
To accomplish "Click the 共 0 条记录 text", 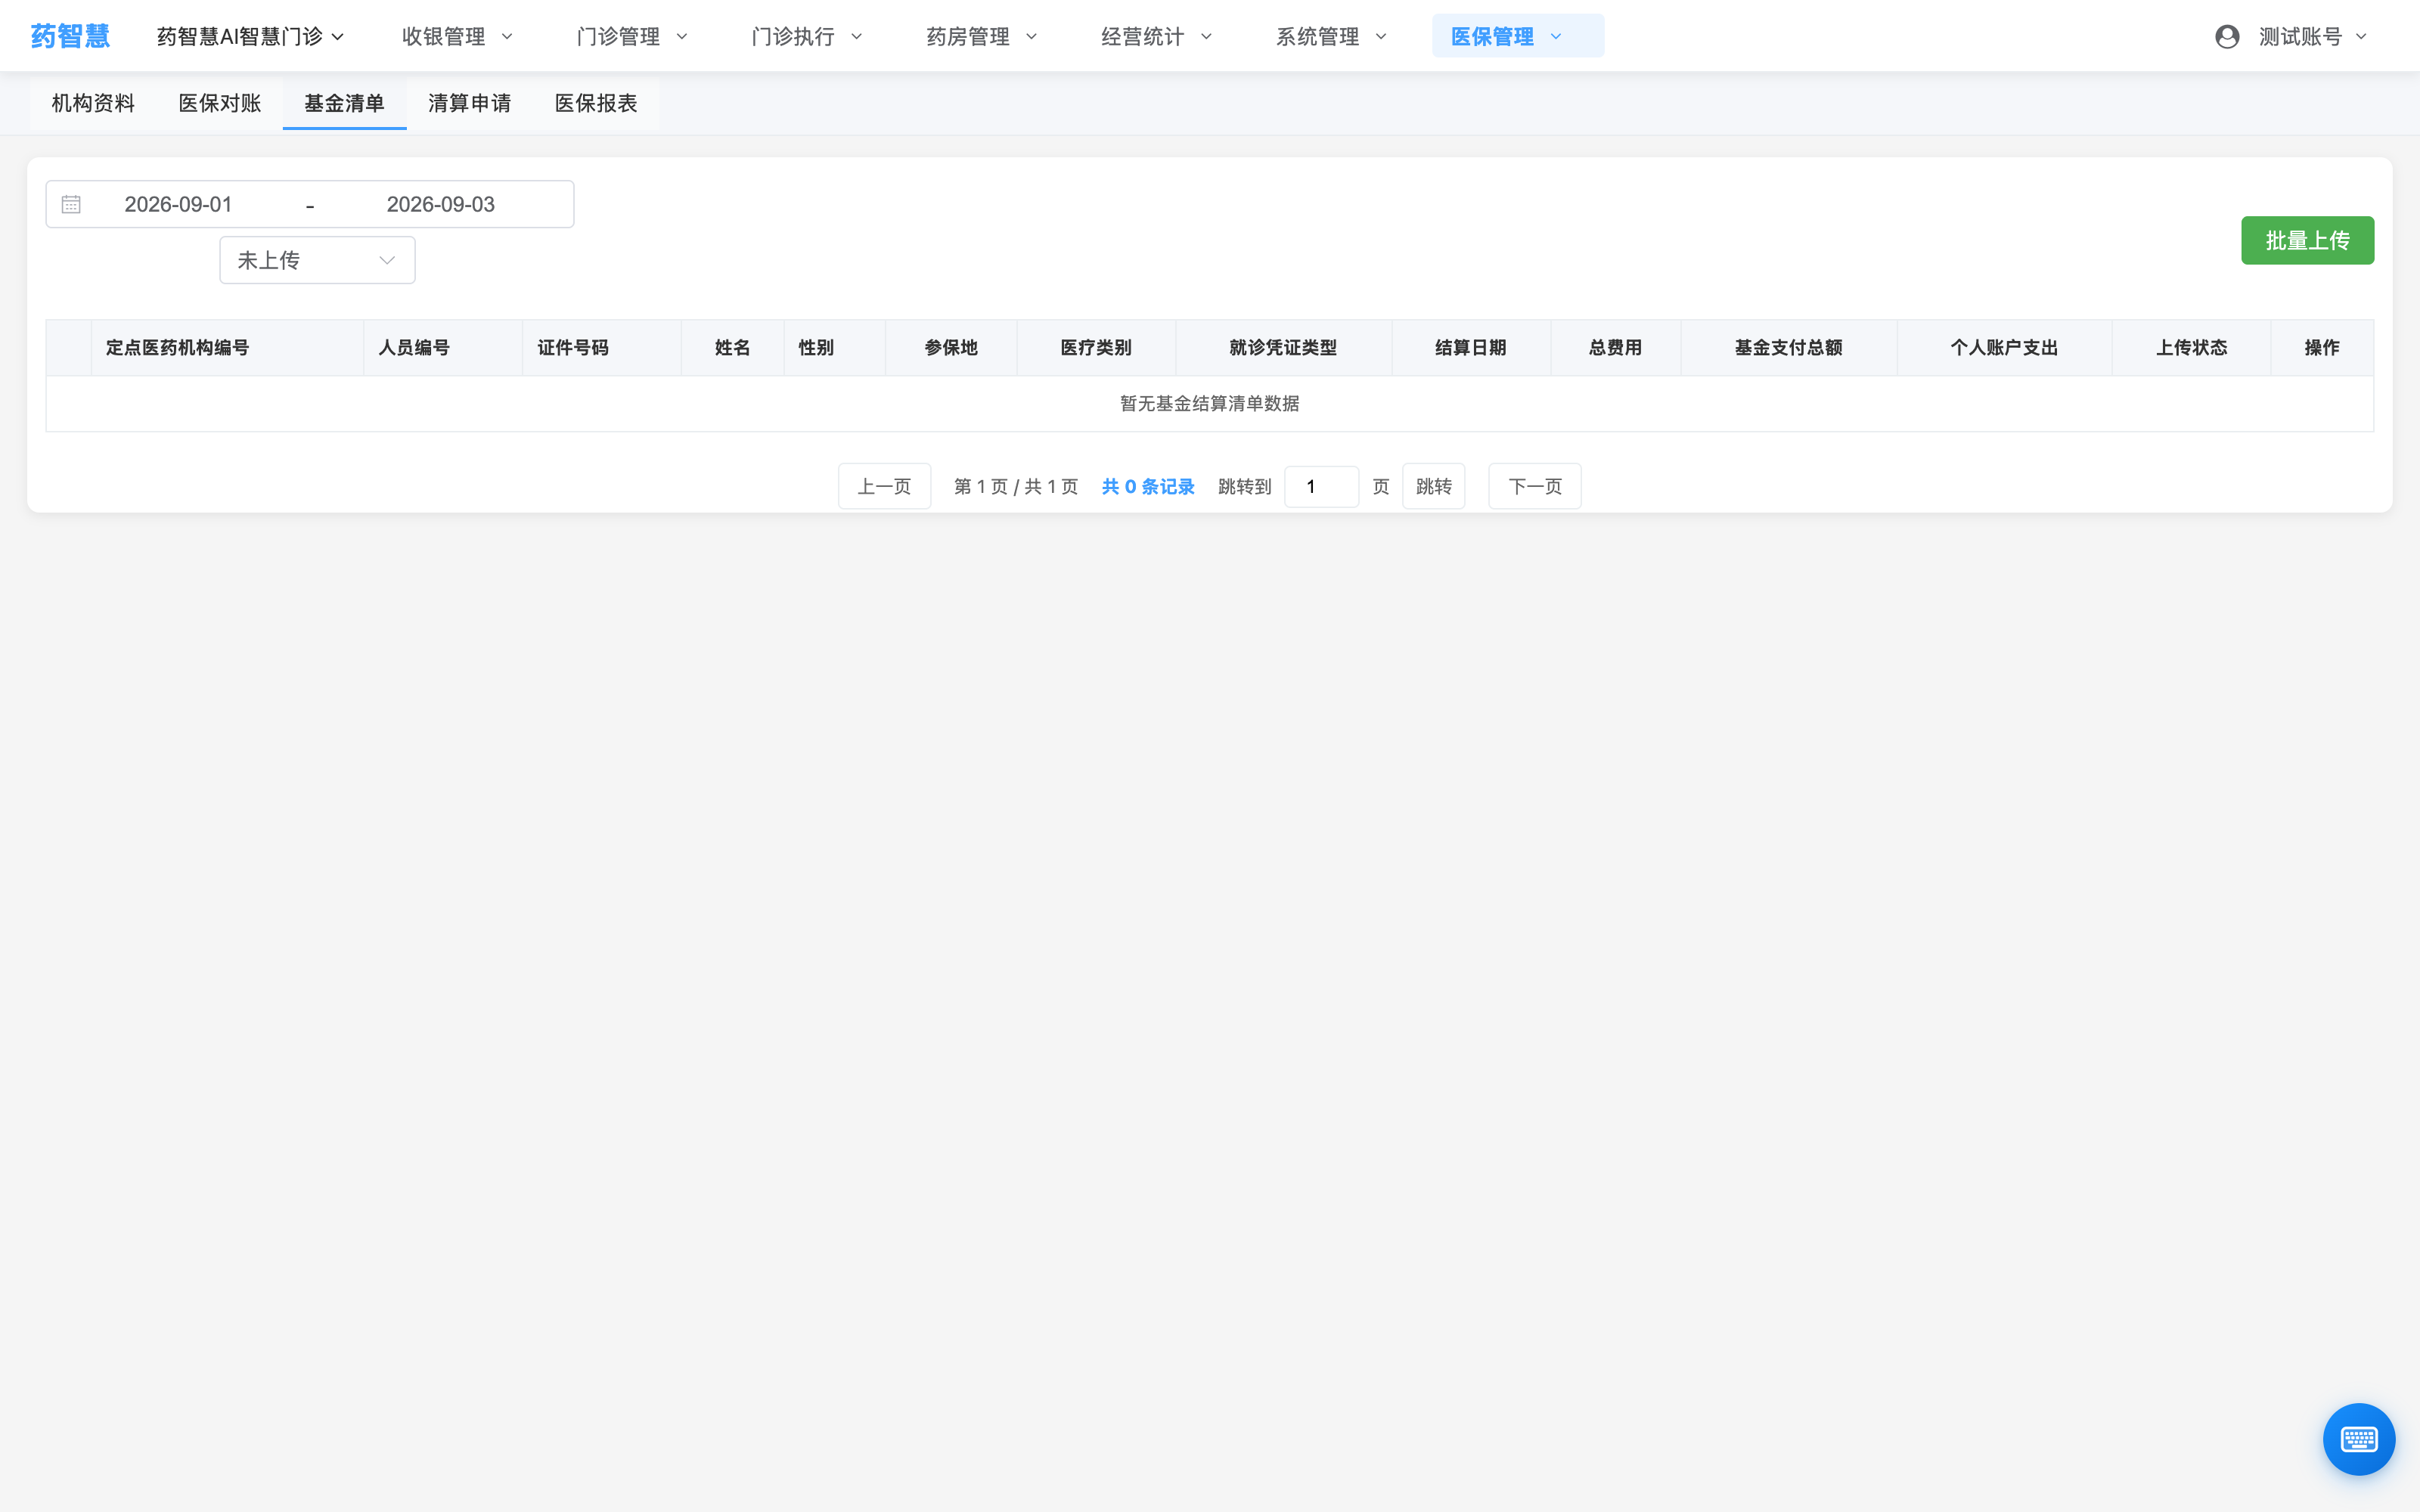I will [1148, 487].
